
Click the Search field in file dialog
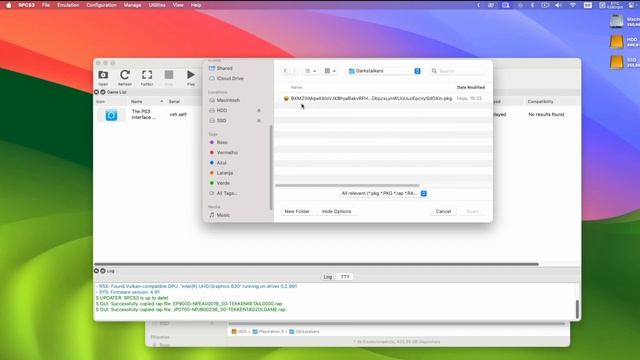point(458,71)
